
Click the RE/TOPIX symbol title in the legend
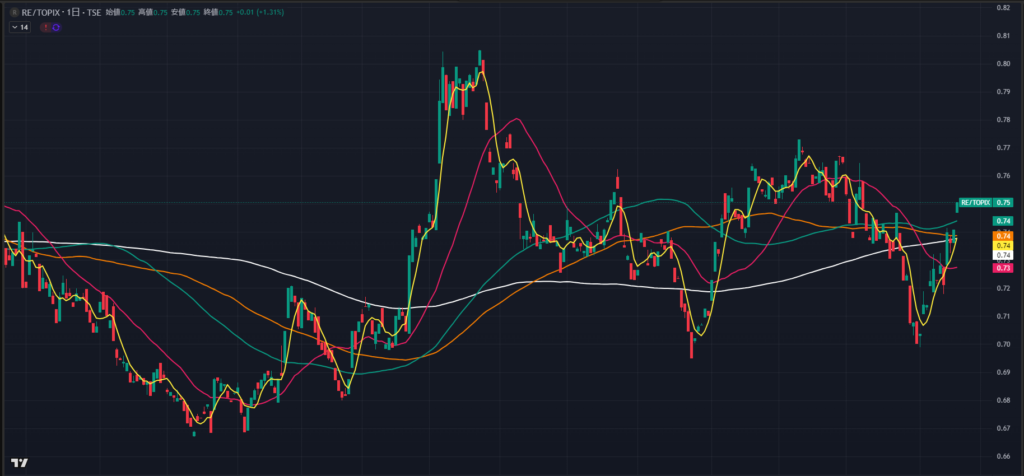tap(41, 12)
